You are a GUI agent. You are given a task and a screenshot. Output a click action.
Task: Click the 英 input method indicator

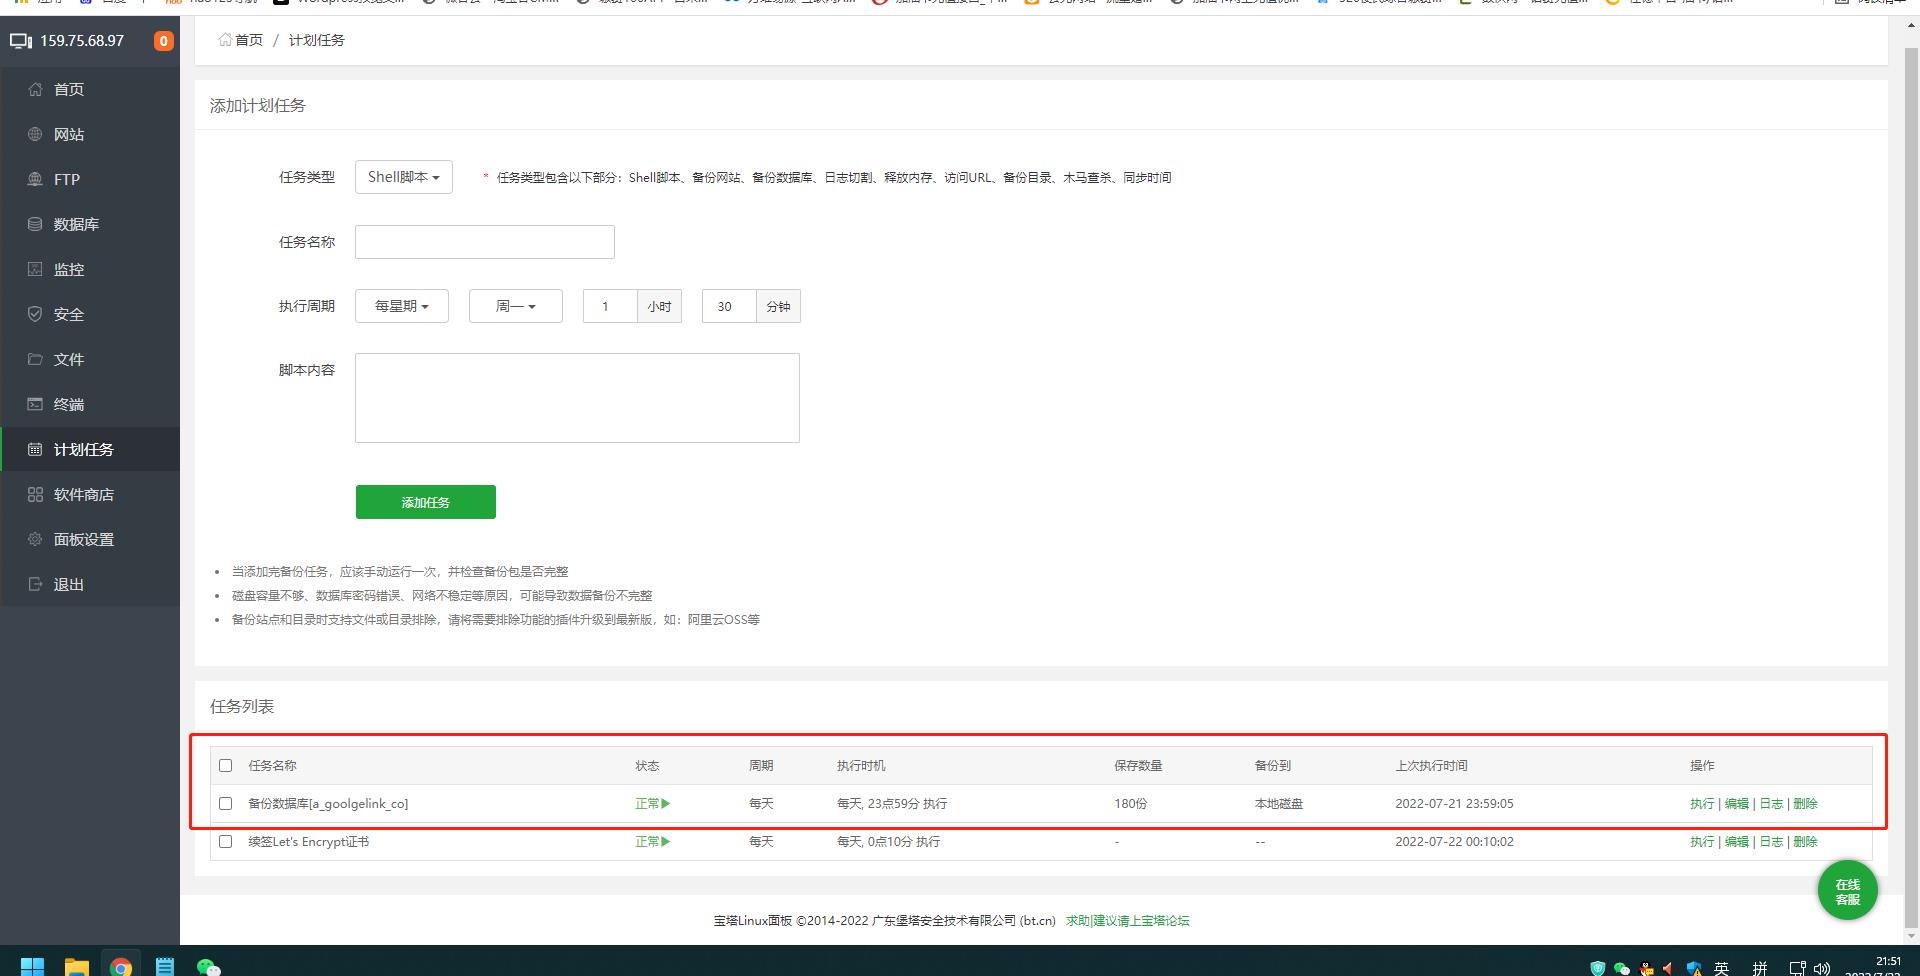tap(1721, 968)
